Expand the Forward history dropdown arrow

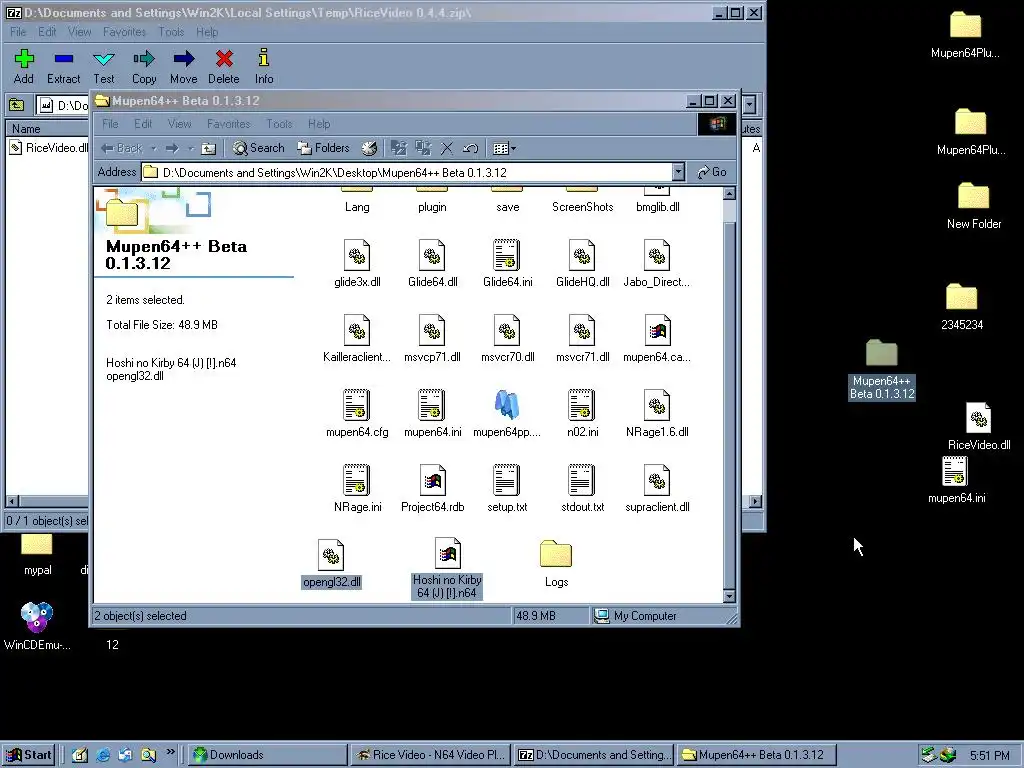coord(191,148)
